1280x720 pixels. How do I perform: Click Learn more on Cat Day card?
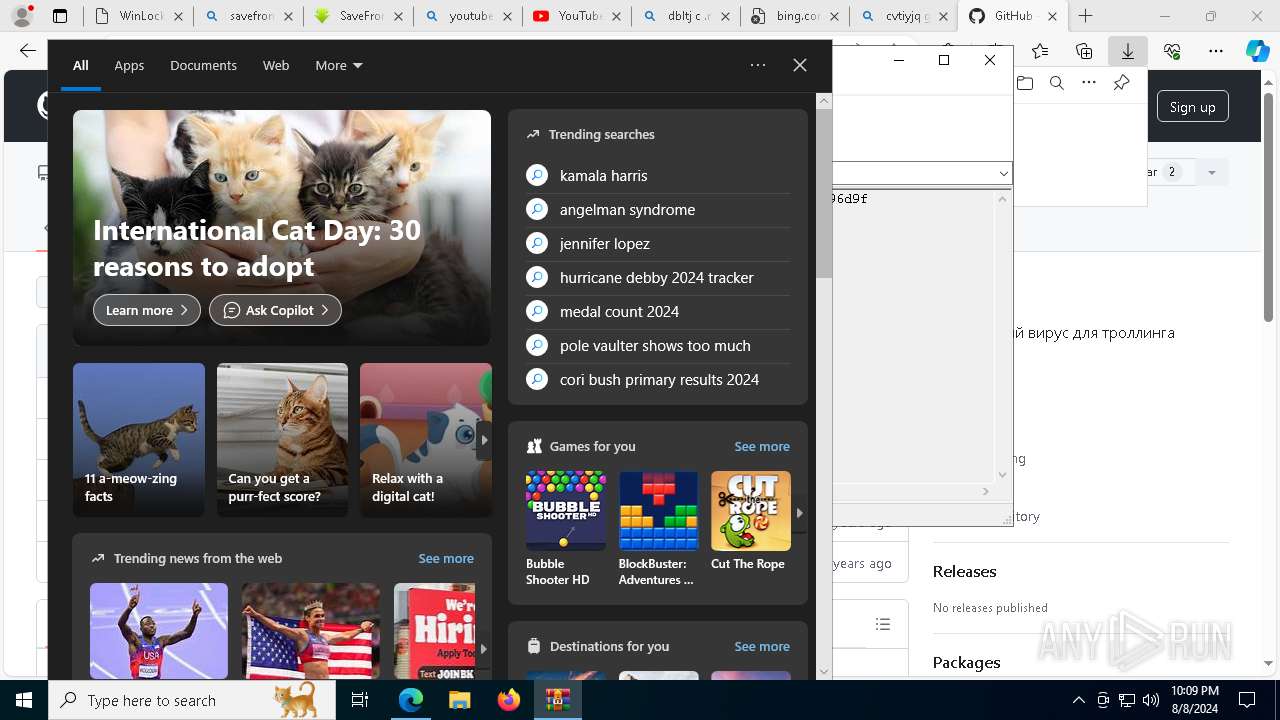[147, 310]
